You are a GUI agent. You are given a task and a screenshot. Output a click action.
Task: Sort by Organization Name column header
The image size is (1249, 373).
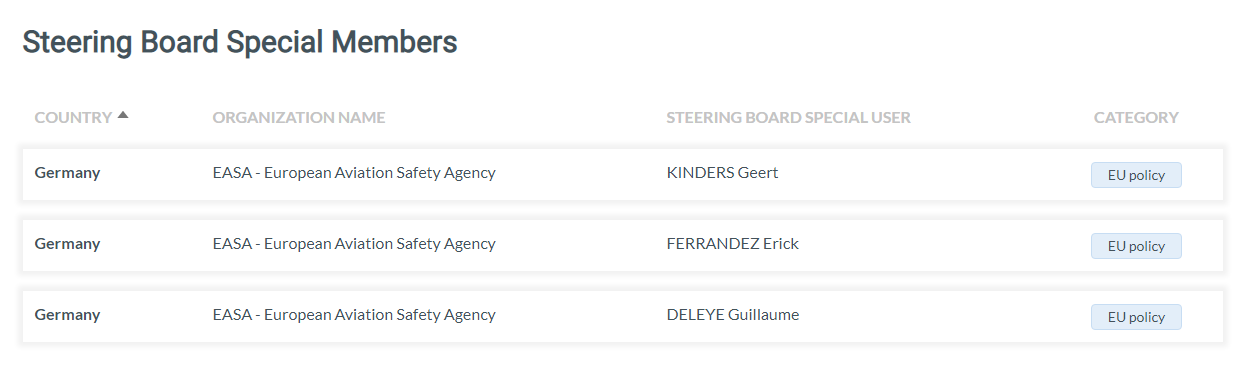[299, 117]
